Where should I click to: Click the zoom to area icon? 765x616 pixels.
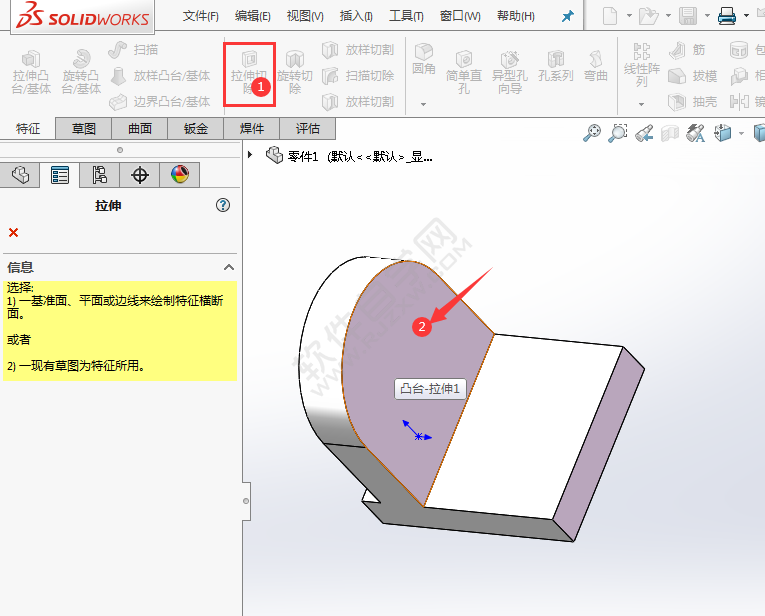tap(618, 133)
